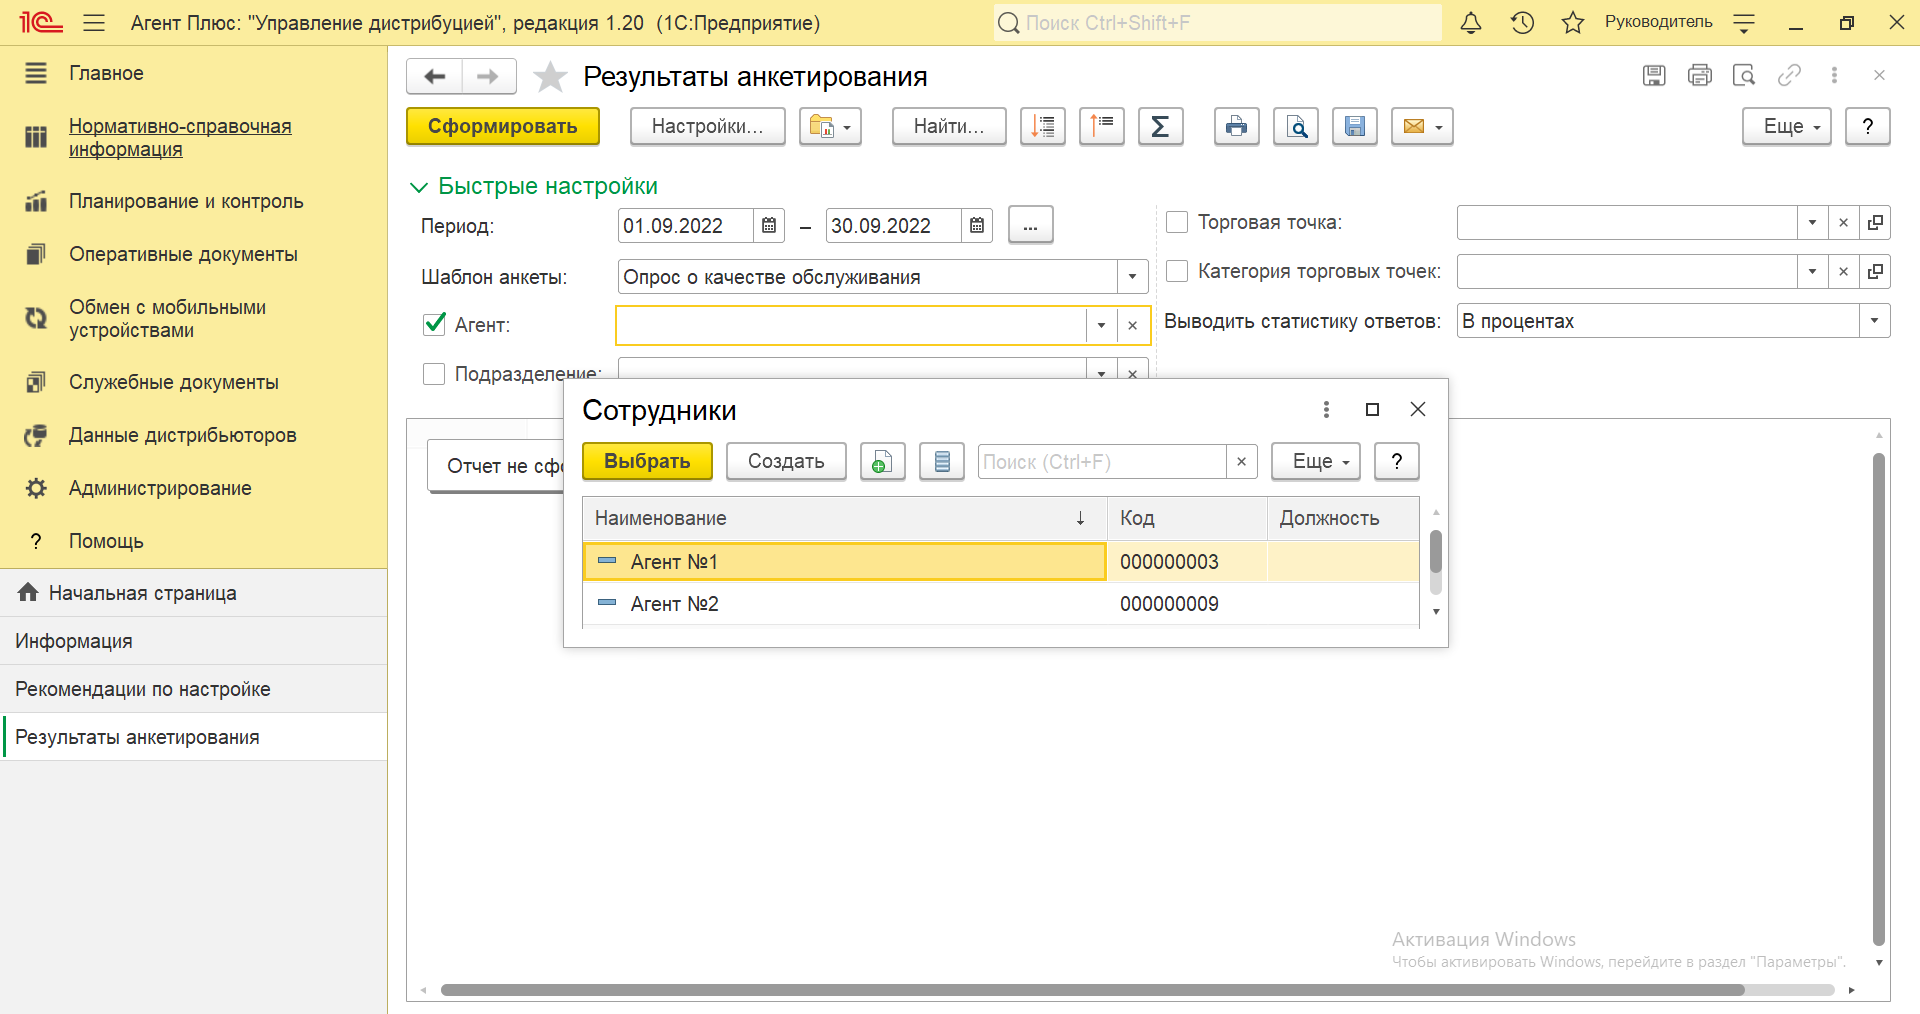Image resolution: width=1920 pixels, height=1014 pixels.
Task: Click the expand all groups icon
Action: coord(1043,127)
